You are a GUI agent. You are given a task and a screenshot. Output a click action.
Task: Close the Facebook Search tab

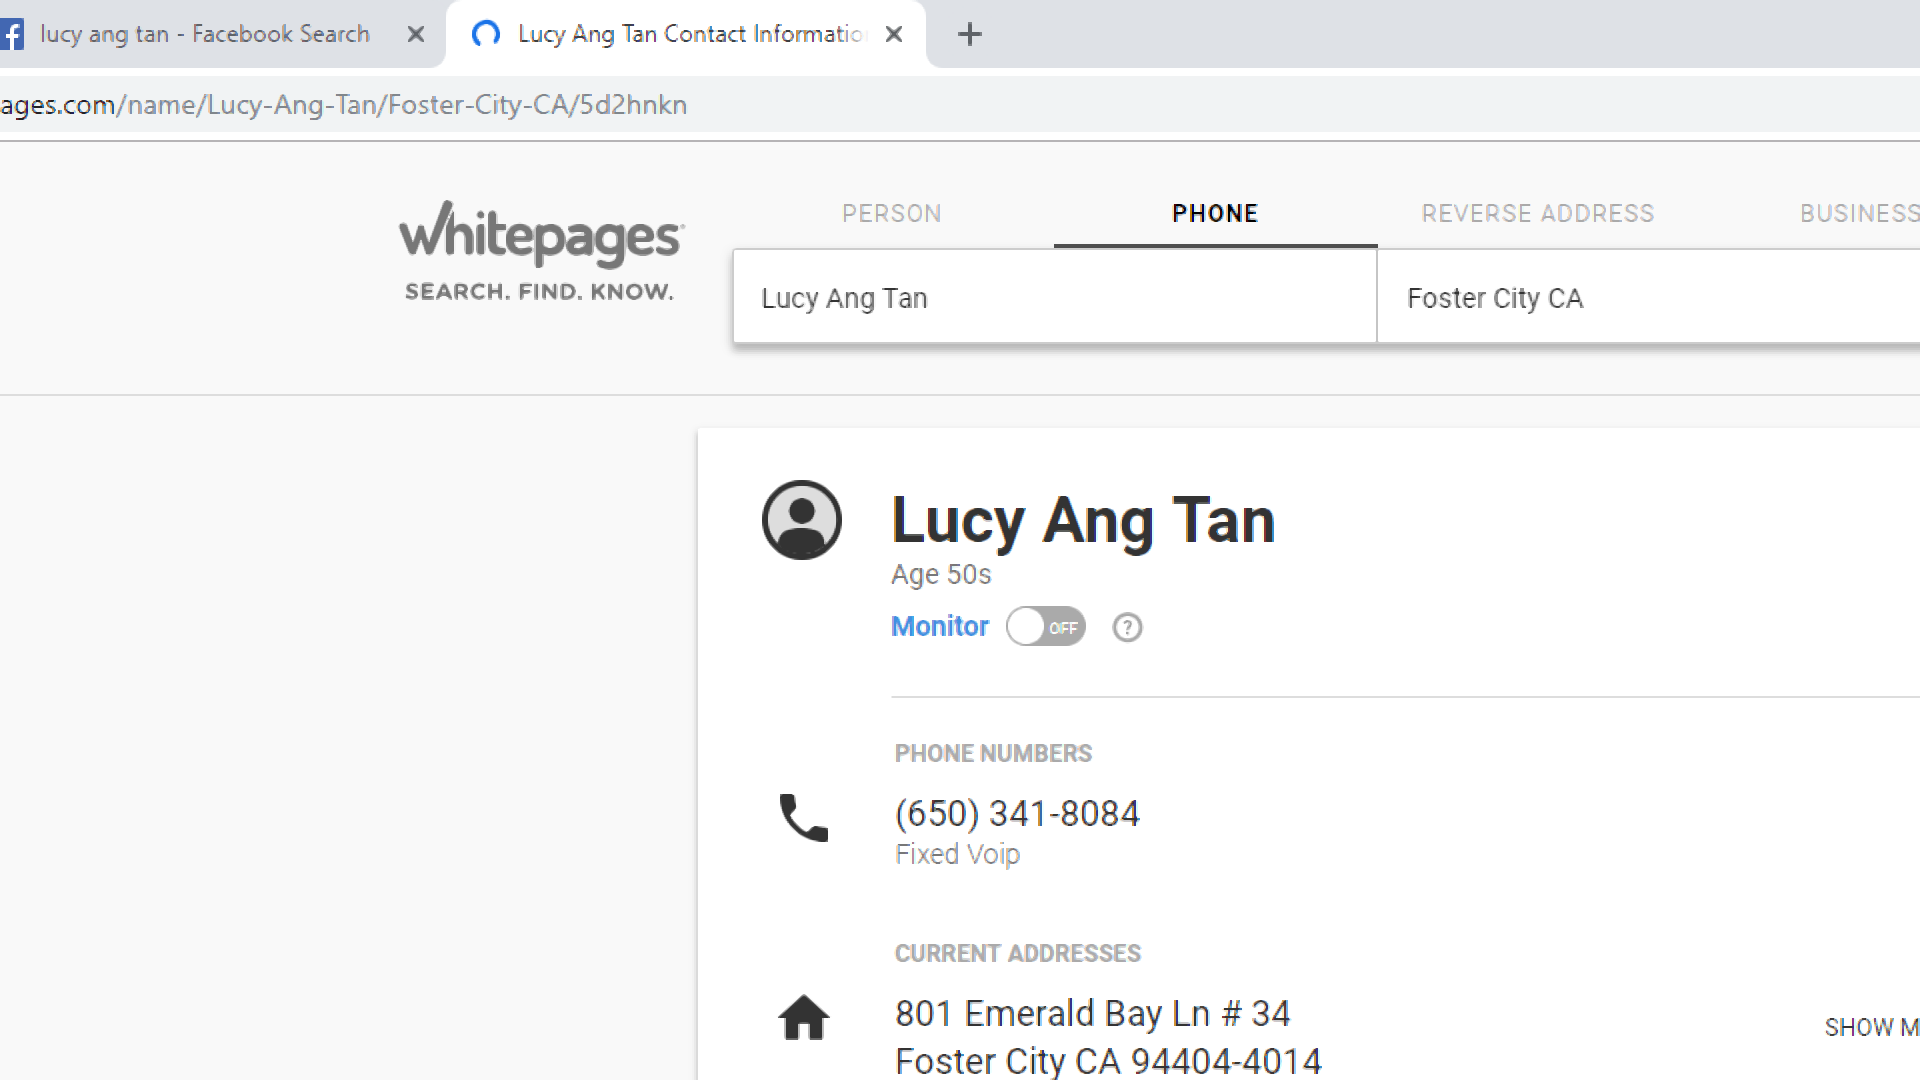(x=416, y=34)
